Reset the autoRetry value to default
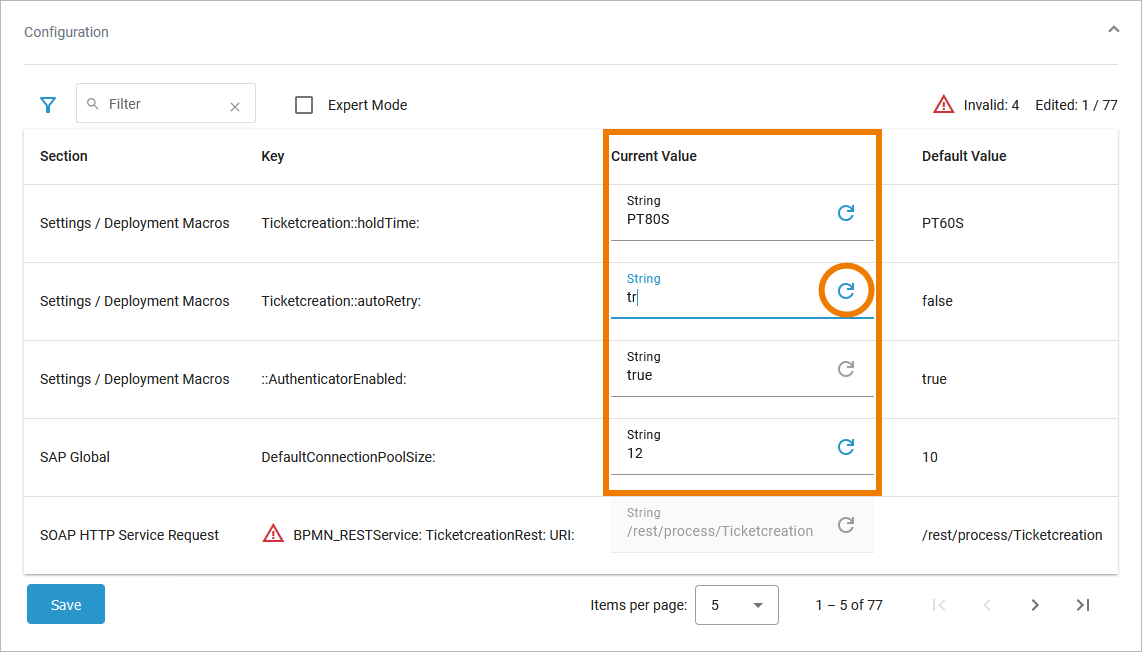This screenshot has height=652, width=1142. [x=846, y=291]
